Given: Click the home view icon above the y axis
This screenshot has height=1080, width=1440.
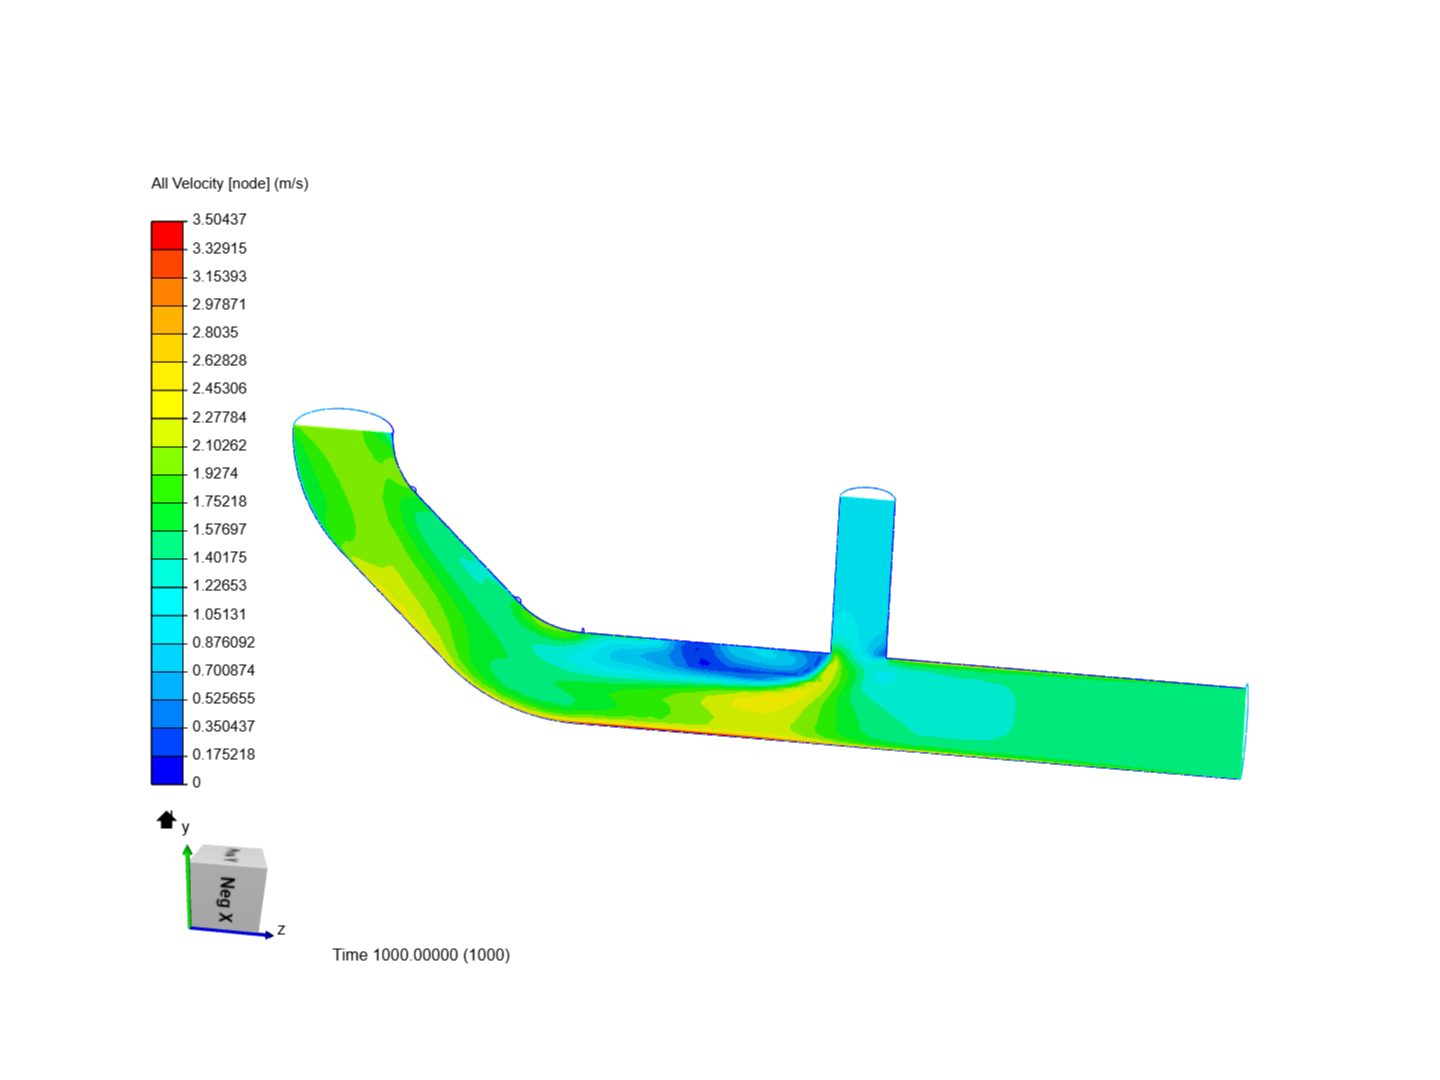Looking at the screenshot, I should tap(166, 820).
